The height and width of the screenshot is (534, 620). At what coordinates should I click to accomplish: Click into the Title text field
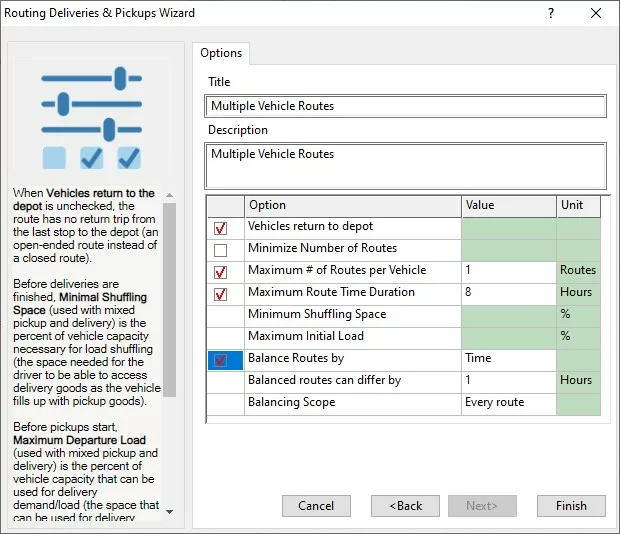pos(405,106)
